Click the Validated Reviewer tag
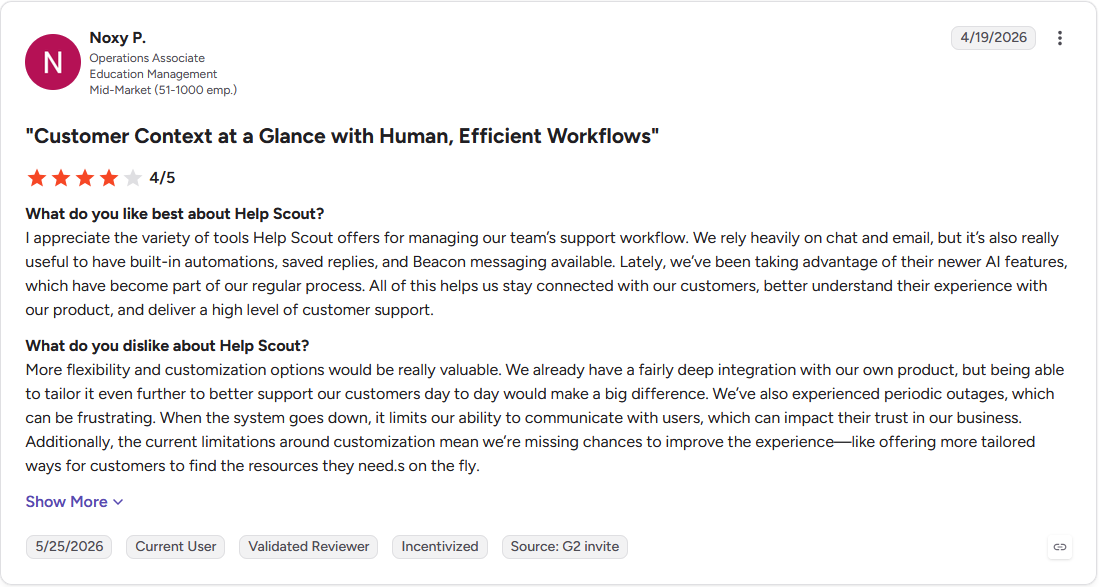Screen dimensions: 1099x587 click(308, 546)
